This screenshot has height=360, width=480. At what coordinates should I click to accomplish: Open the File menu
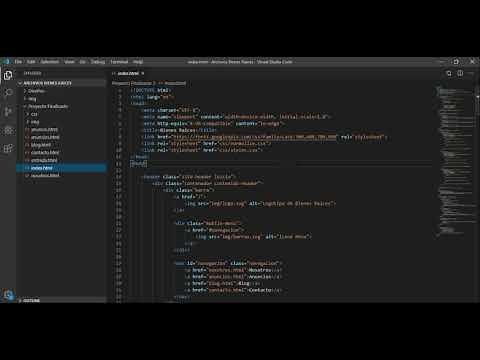(x=18, y=62)
